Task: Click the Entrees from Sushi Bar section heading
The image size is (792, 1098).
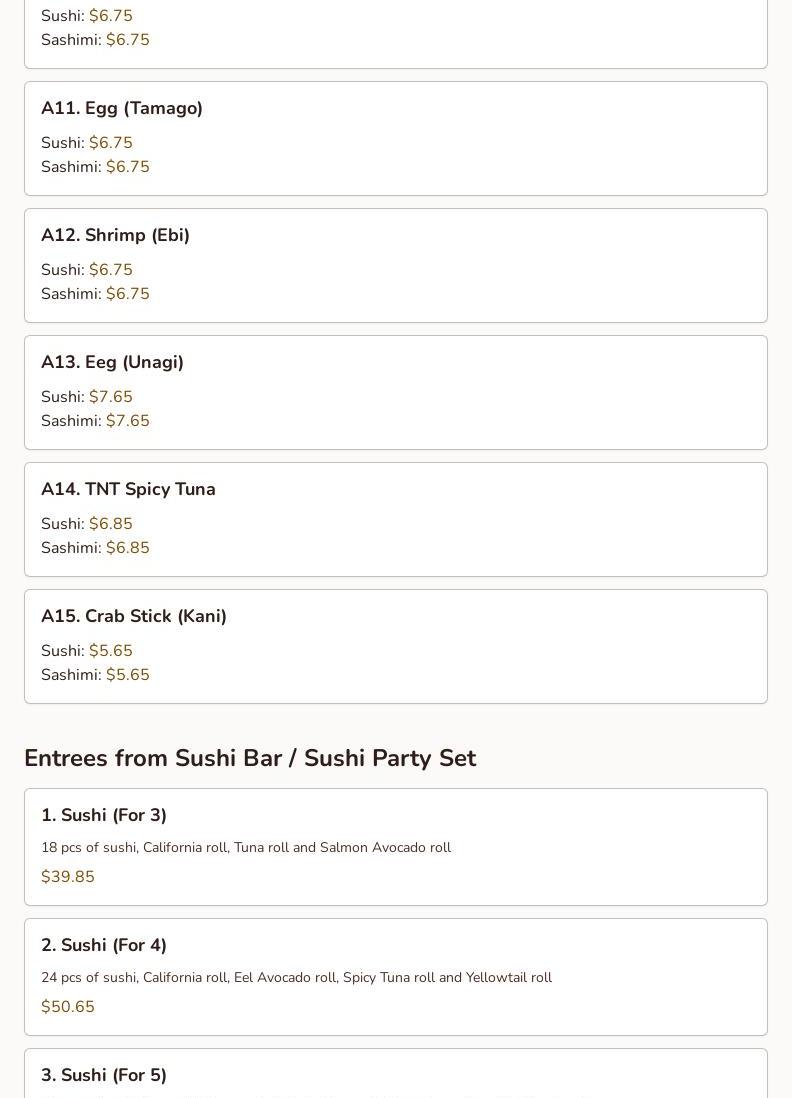Action: (x=250, y=758)
